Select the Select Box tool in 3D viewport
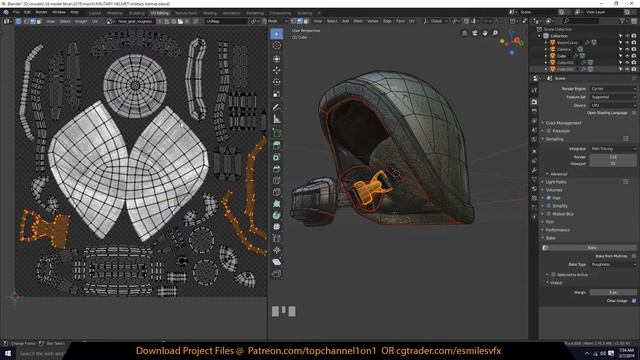The height and width of the screenshot is (360, 640). point(277,34)
